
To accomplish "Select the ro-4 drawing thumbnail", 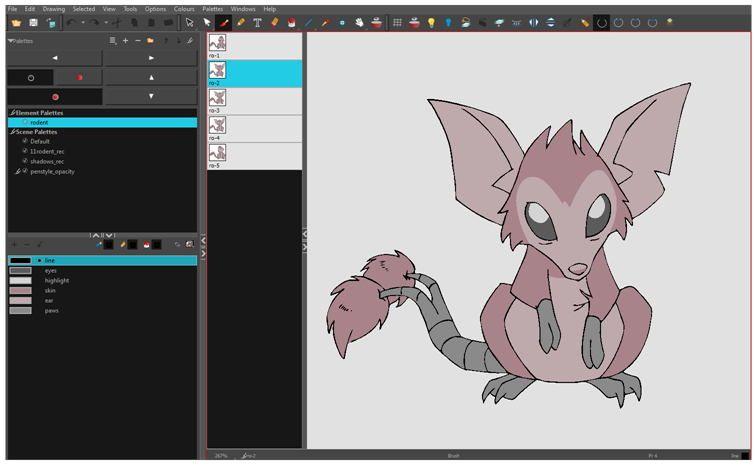I will click(217, 126).
